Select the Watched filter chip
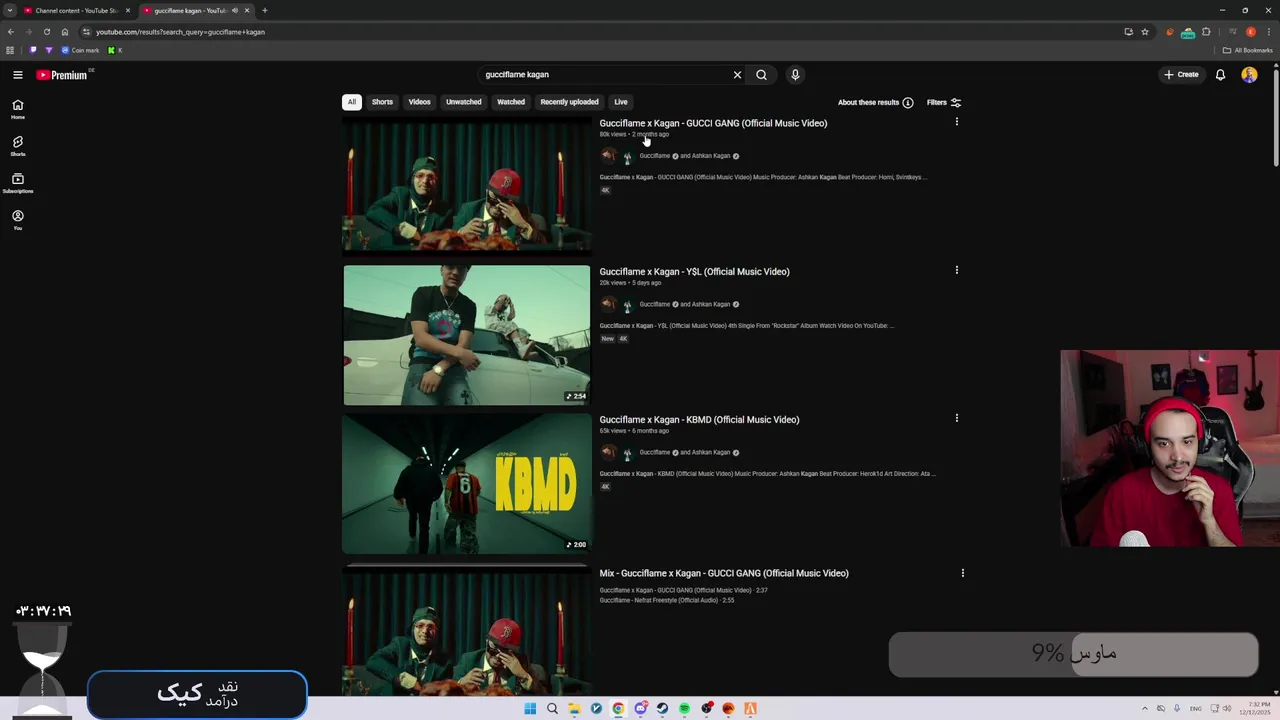This screenshot has height=720, width=1280. click(x=511, y=102)
